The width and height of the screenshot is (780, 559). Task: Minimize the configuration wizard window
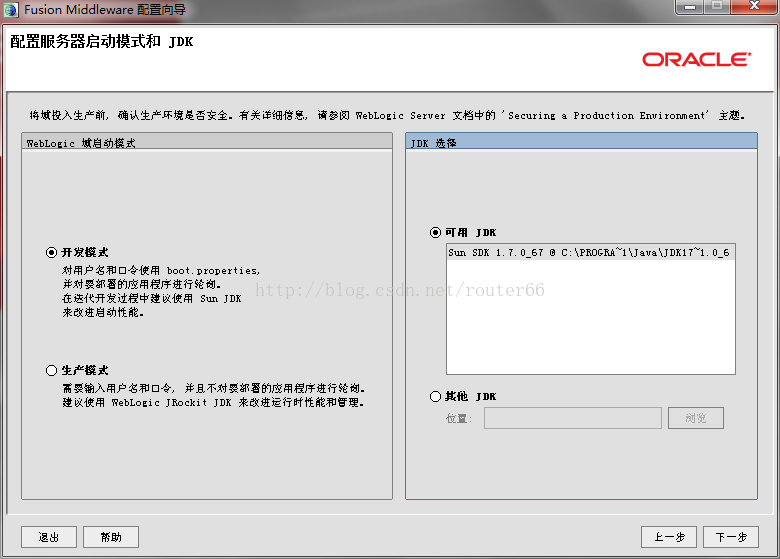pos(690,6)
